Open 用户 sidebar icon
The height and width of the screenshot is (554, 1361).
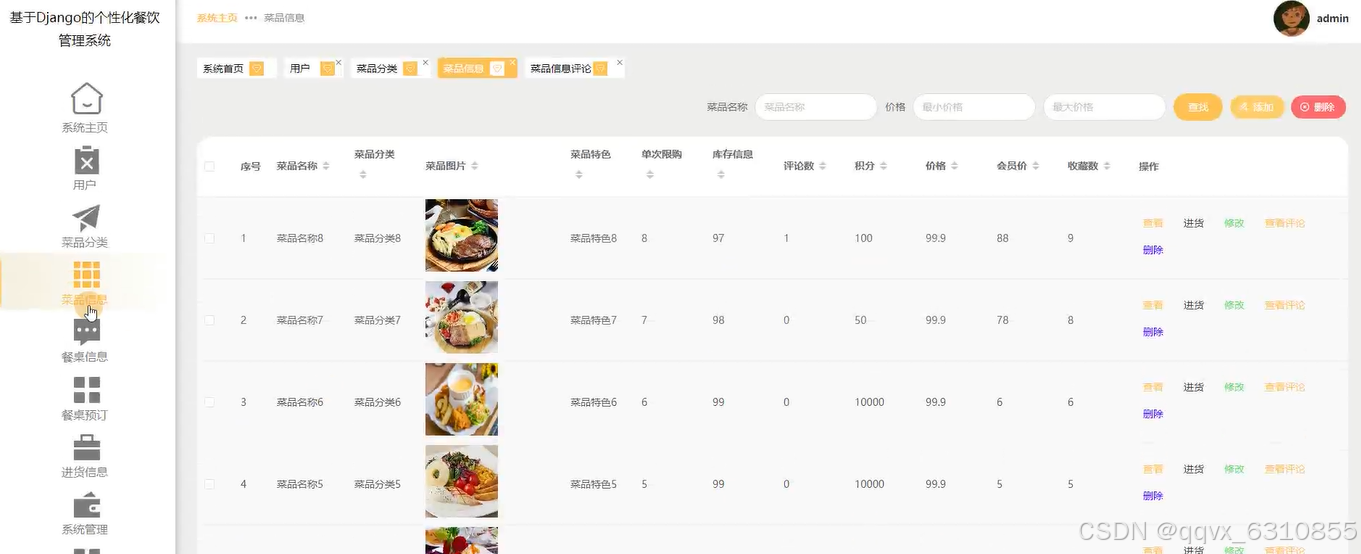[87, 160]
